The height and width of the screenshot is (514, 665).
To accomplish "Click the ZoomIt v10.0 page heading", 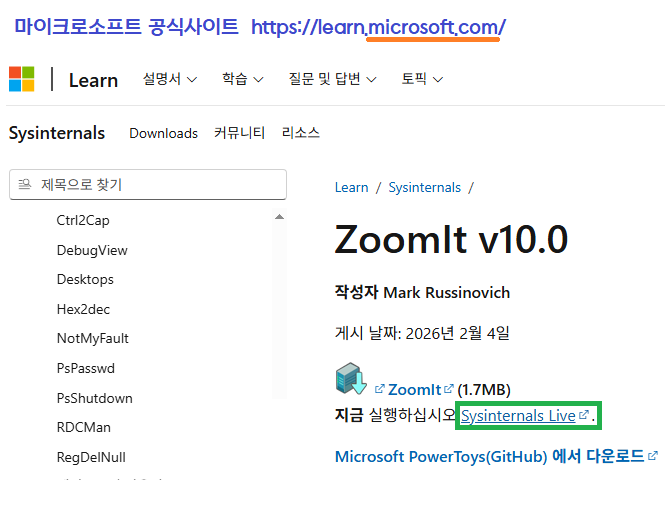I will click(451, 239).
